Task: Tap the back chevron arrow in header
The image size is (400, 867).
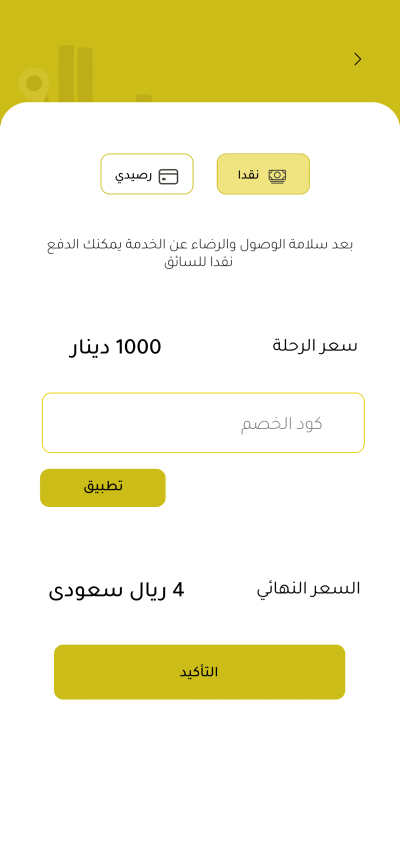Action: coord(358,59)
